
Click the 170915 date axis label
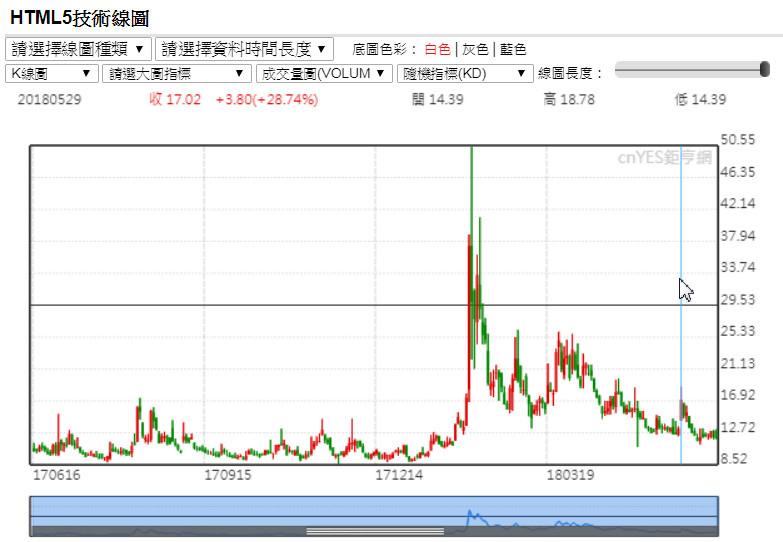[228, 475]
